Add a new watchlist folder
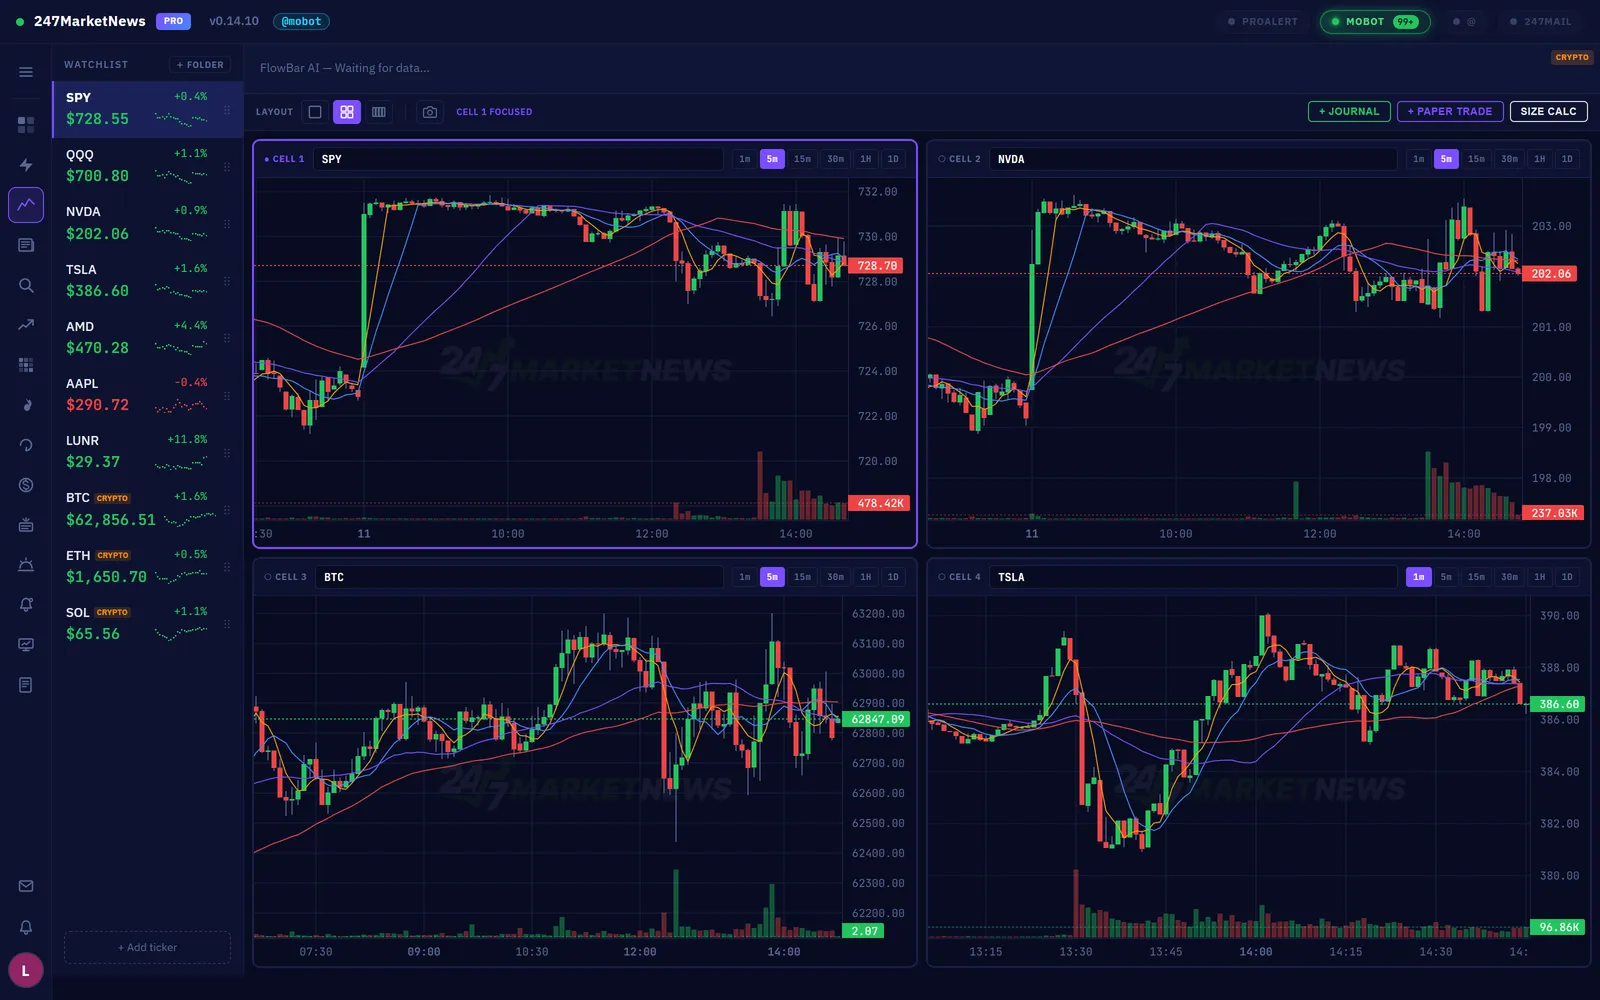The image size is (1600, 1000). pyautogui.click(x=200, y=65)
